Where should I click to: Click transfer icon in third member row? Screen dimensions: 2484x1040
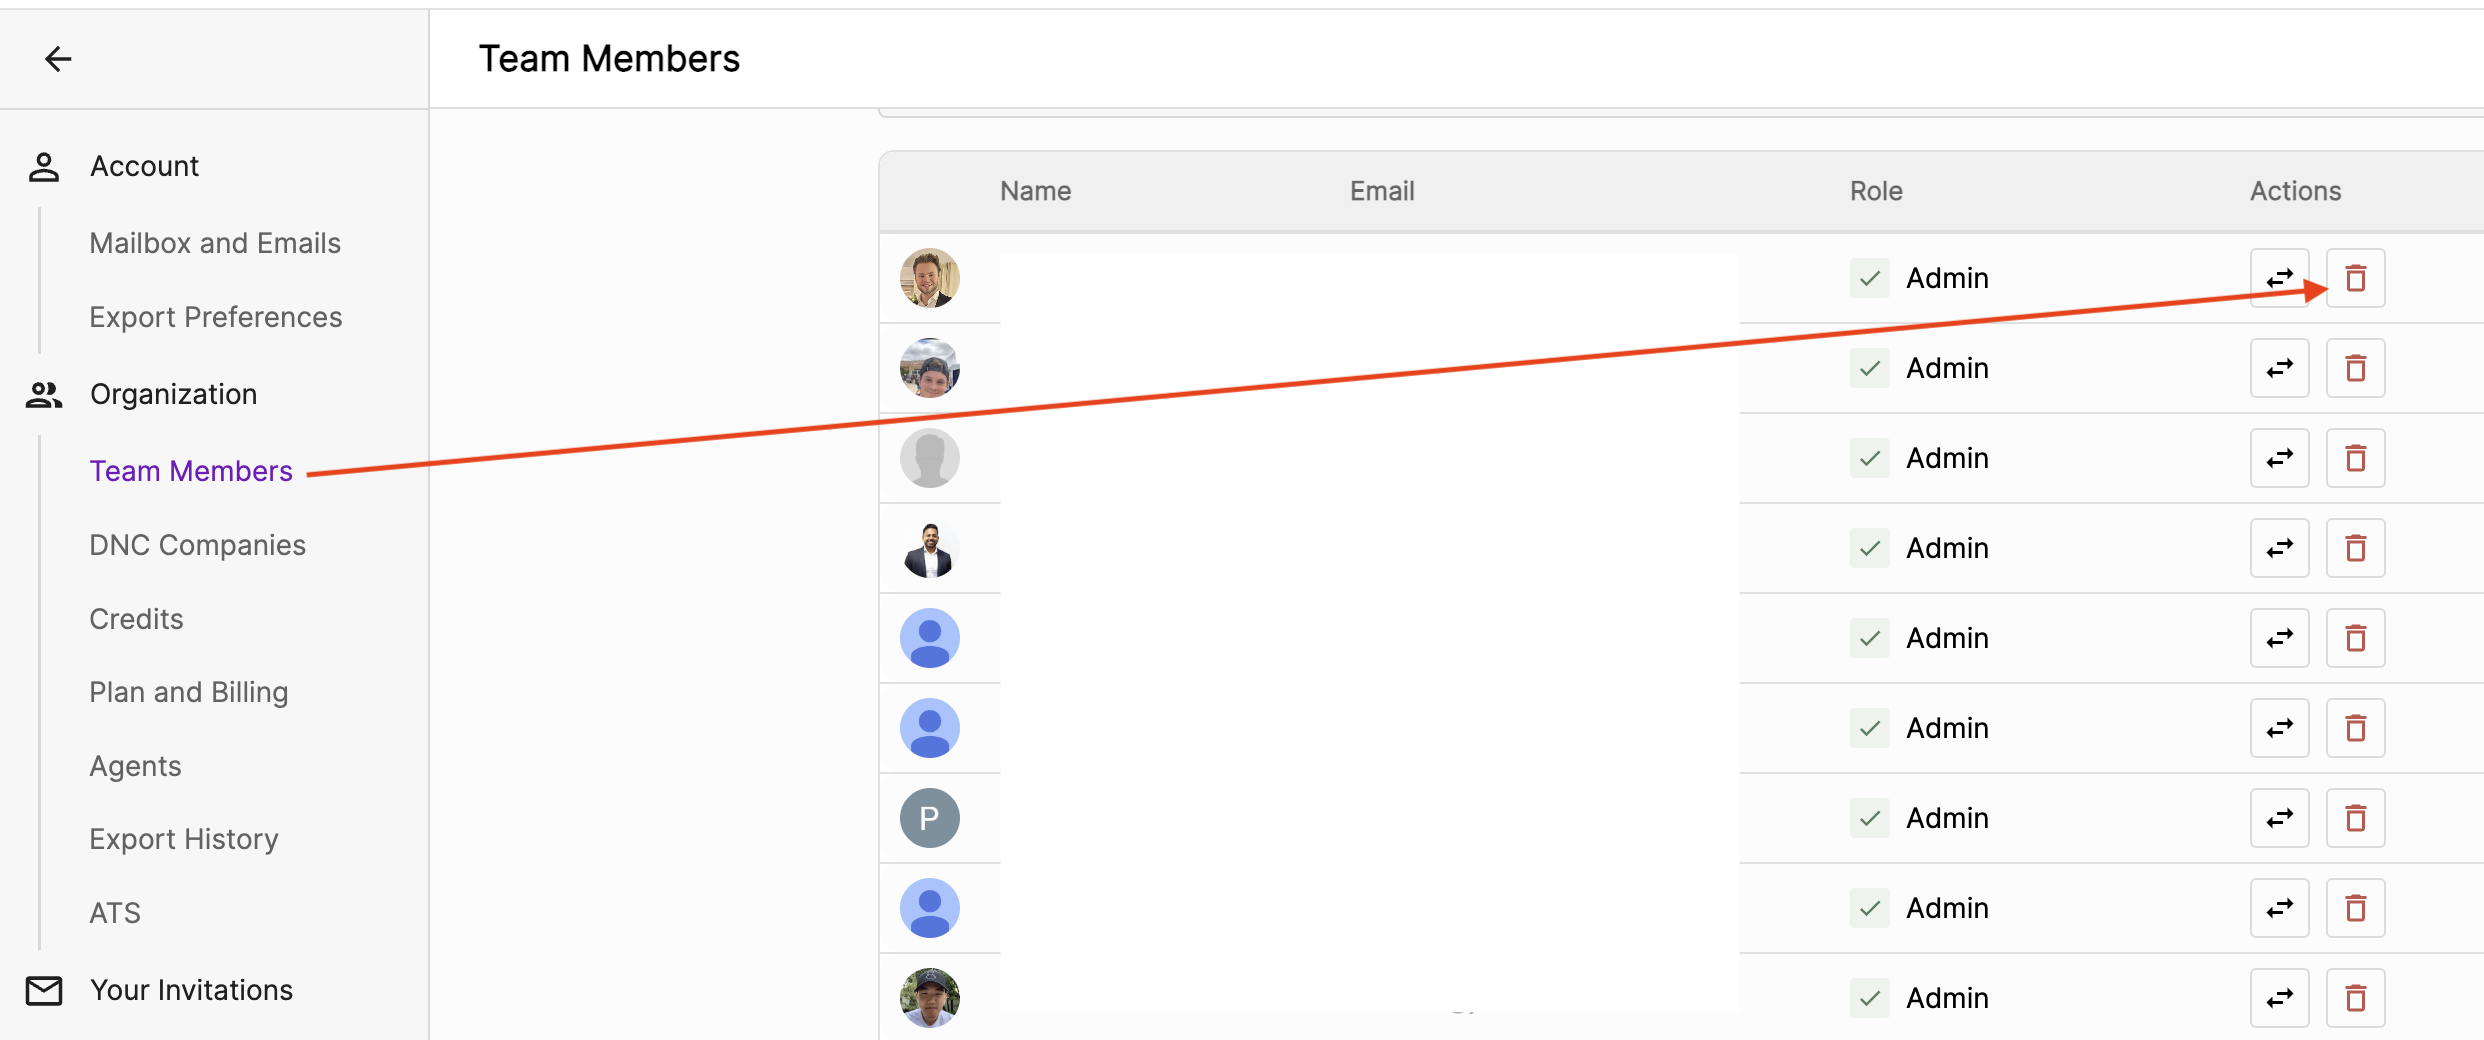click(x=2279, y=458)
